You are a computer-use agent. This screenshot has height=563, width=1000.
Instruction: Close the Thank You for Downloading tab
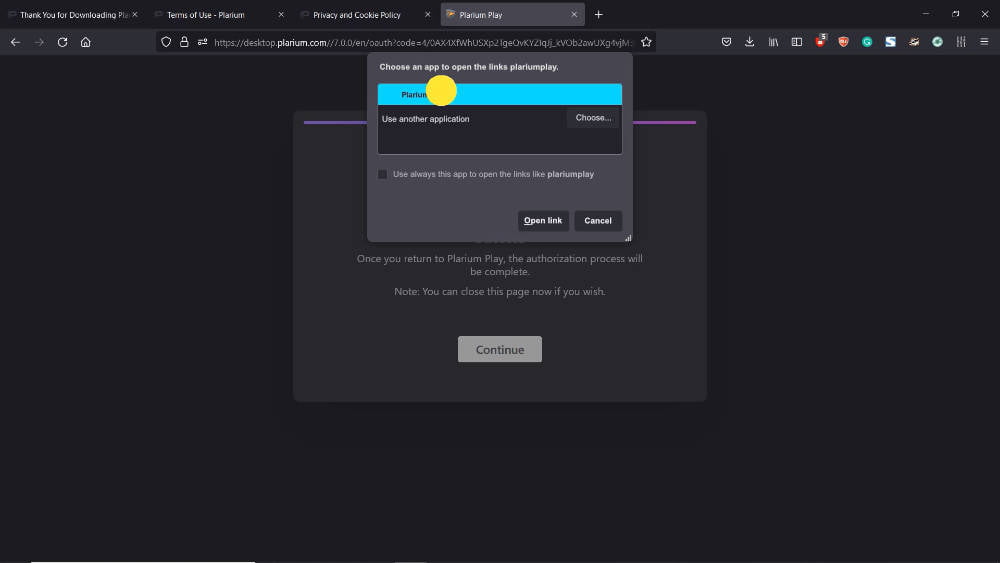point(135,14)
